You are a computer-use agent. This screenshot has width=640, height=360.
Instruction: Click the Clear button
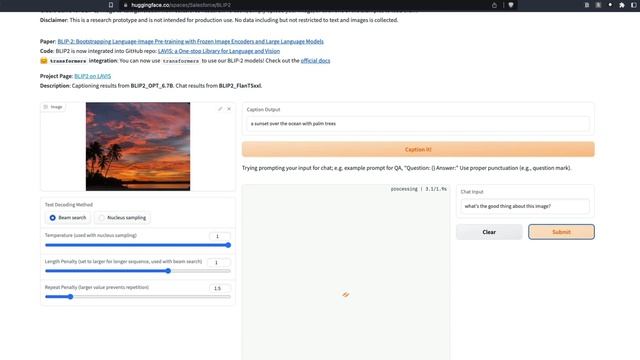(489, 232)
